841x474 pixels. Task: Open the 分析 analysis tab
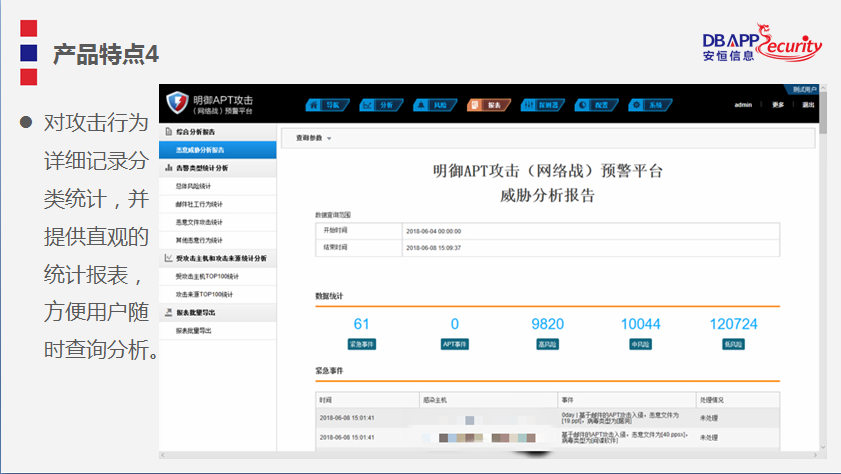381,105
